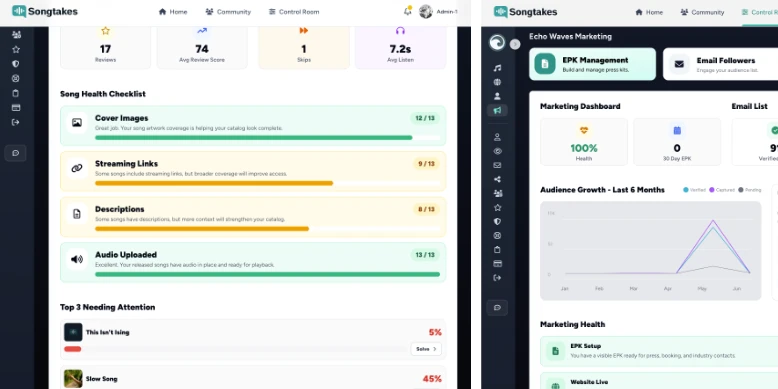Open the credit card icon in right sidebar
Image resolution: width=778 pixels, height=389 pixels.
click(x=497, y=263)
